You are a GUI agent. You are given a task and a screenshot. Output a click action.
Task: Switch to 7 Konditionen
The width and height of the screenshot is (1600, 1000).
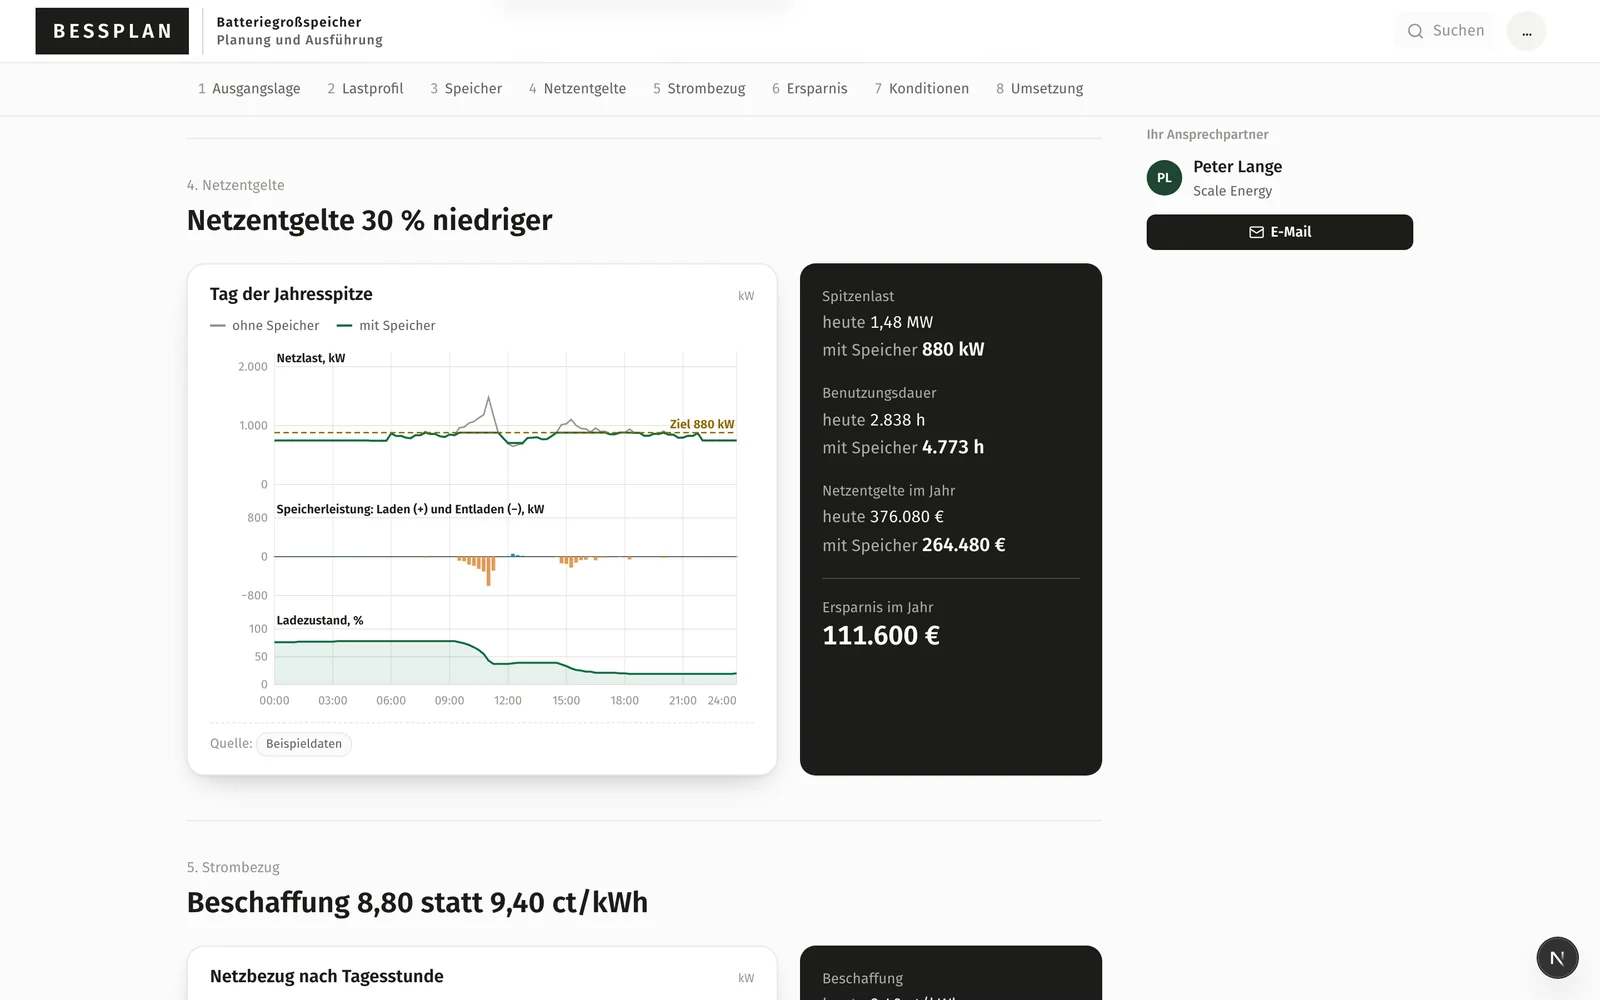pyautogui.click(x=921, y=89)
